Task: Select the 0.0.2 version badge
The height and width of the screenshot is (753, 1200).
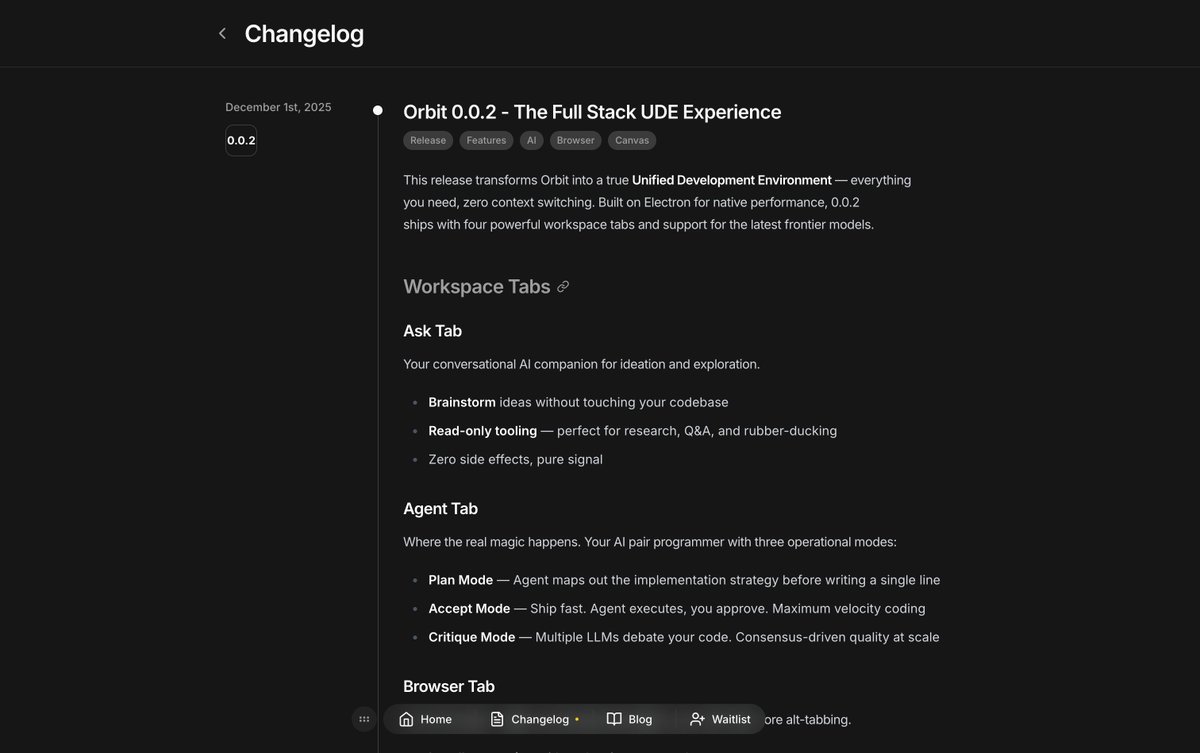Action: click(x=241, y=140)
